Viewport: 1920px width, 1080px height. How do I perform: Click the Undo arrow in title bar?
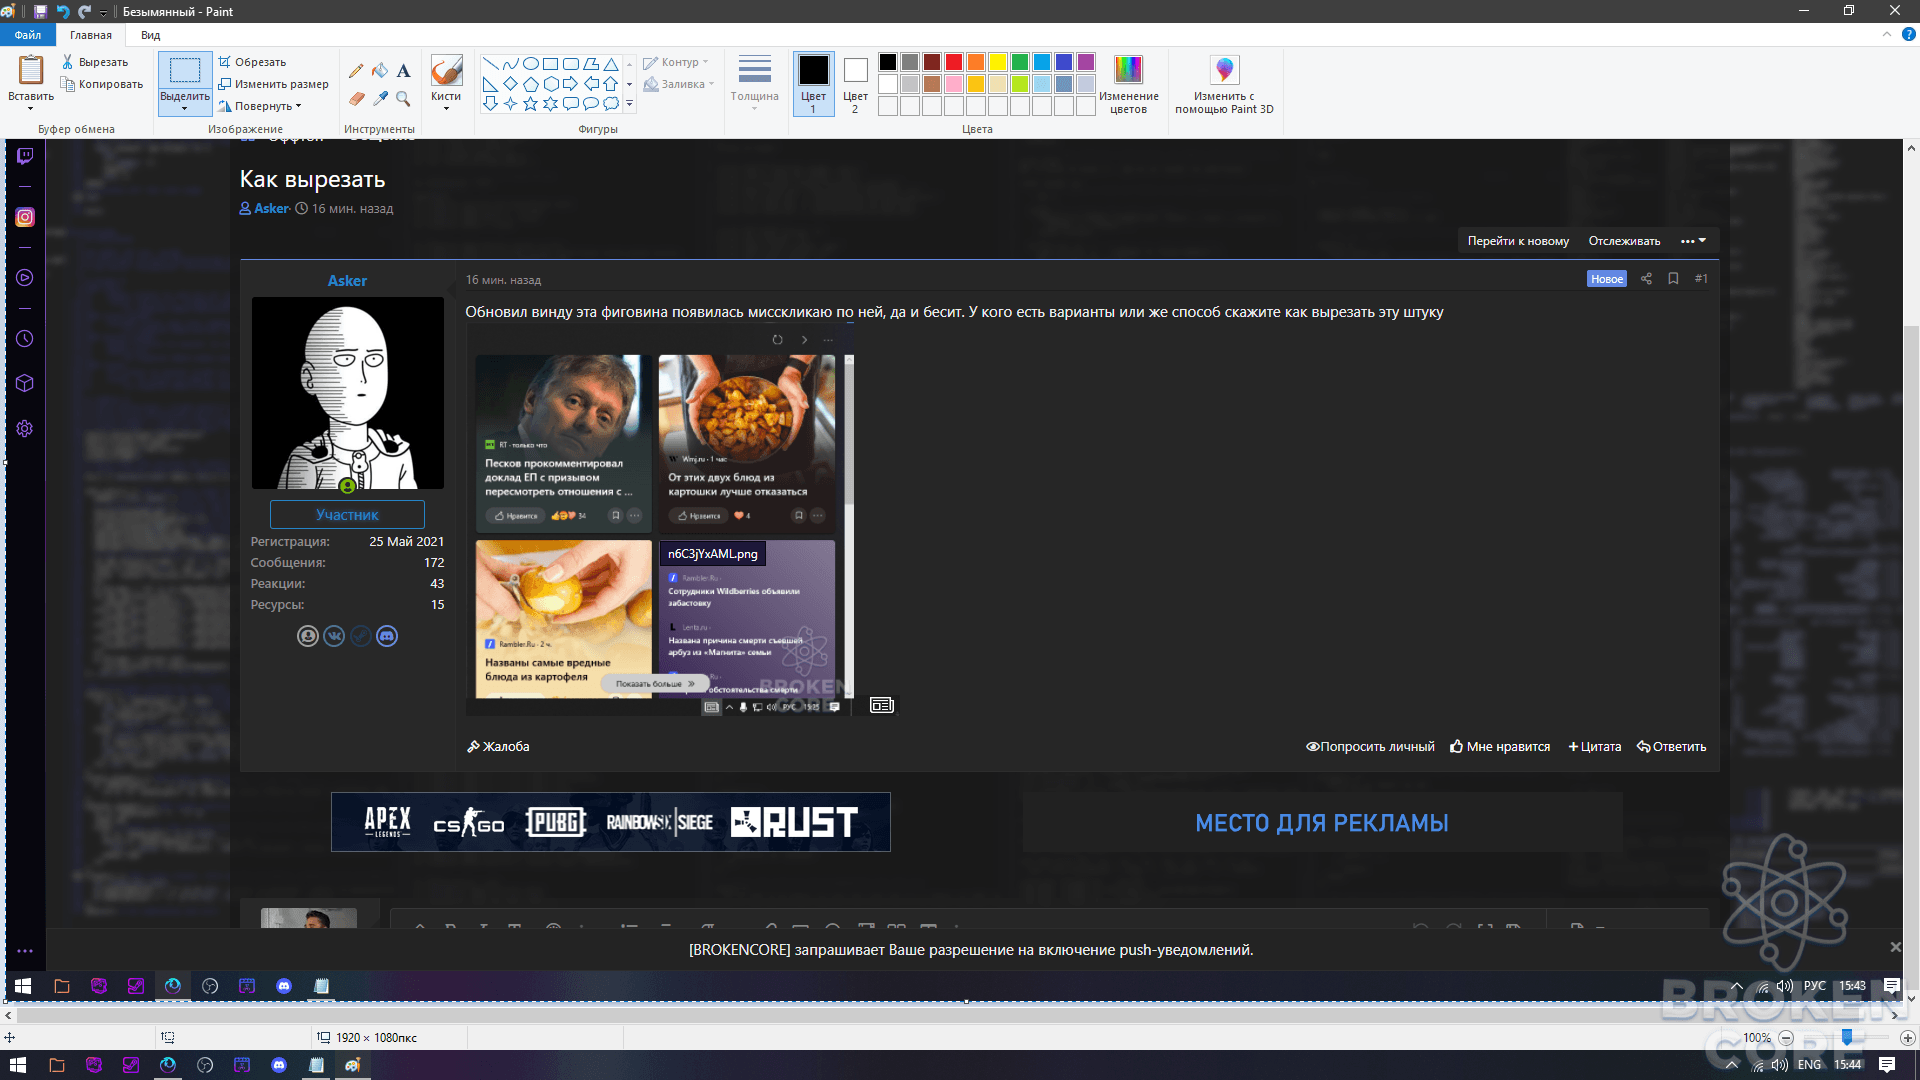[63, 11]
